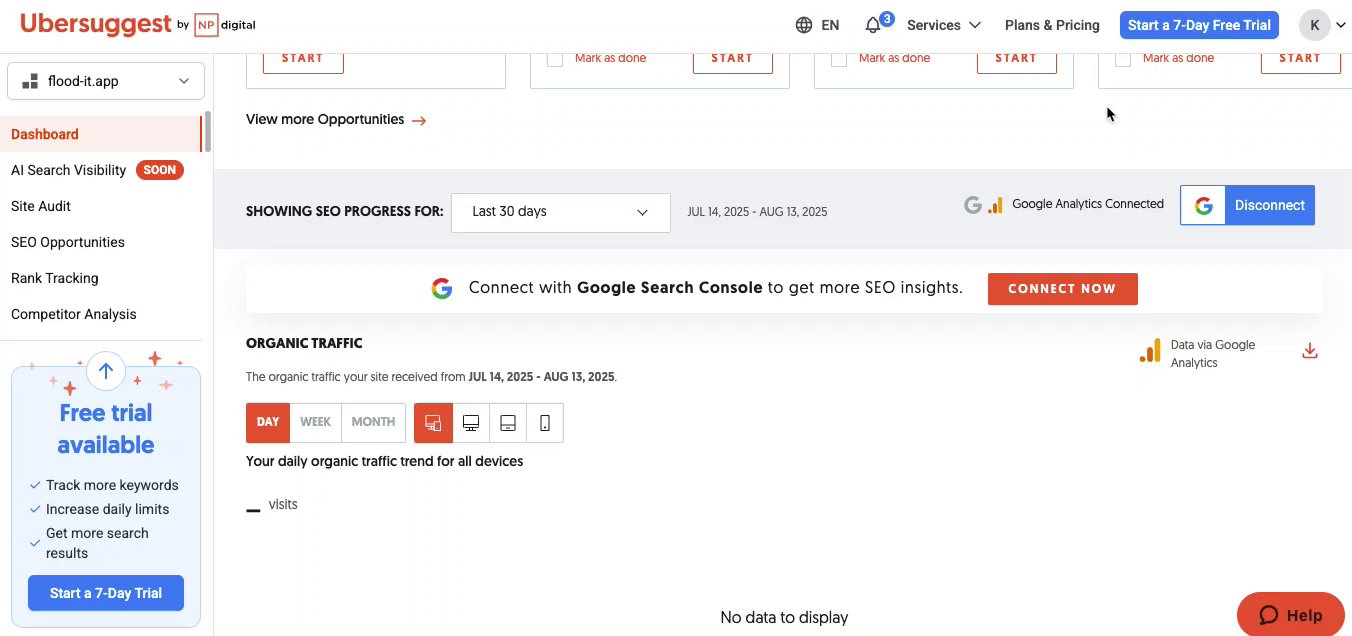The height and width of the screenshot is (636, 1352).
Task: Toggle visits legend entry
Action: 272,505
